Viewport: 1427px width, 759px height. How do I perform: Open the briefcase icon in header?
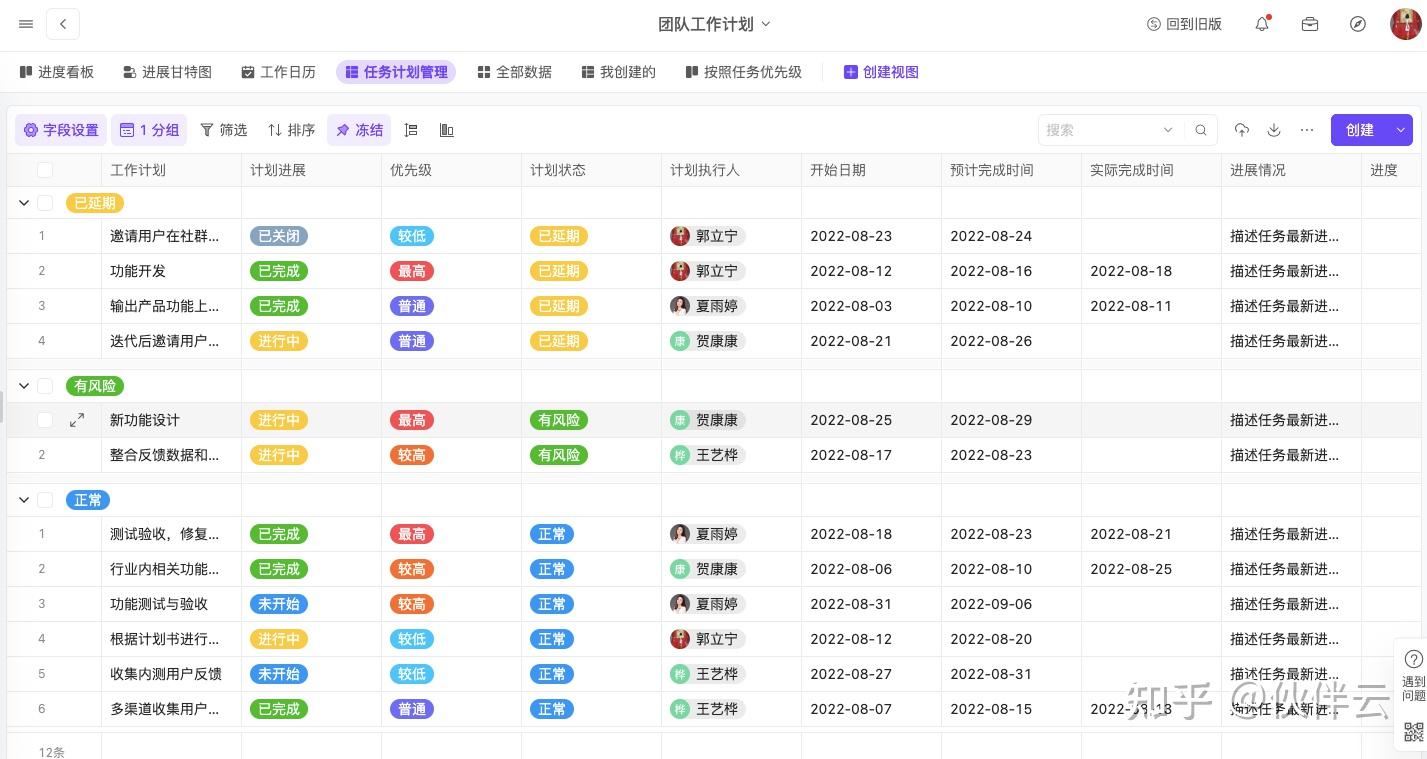[x=1310, y=24]
